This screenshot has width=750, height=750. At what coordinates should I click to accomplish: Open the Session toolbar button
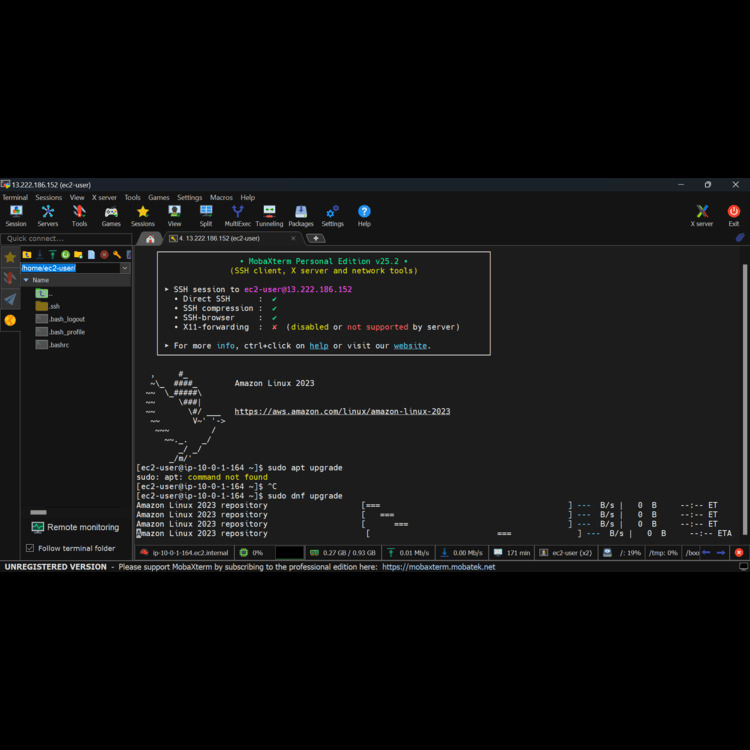[16, 216]
